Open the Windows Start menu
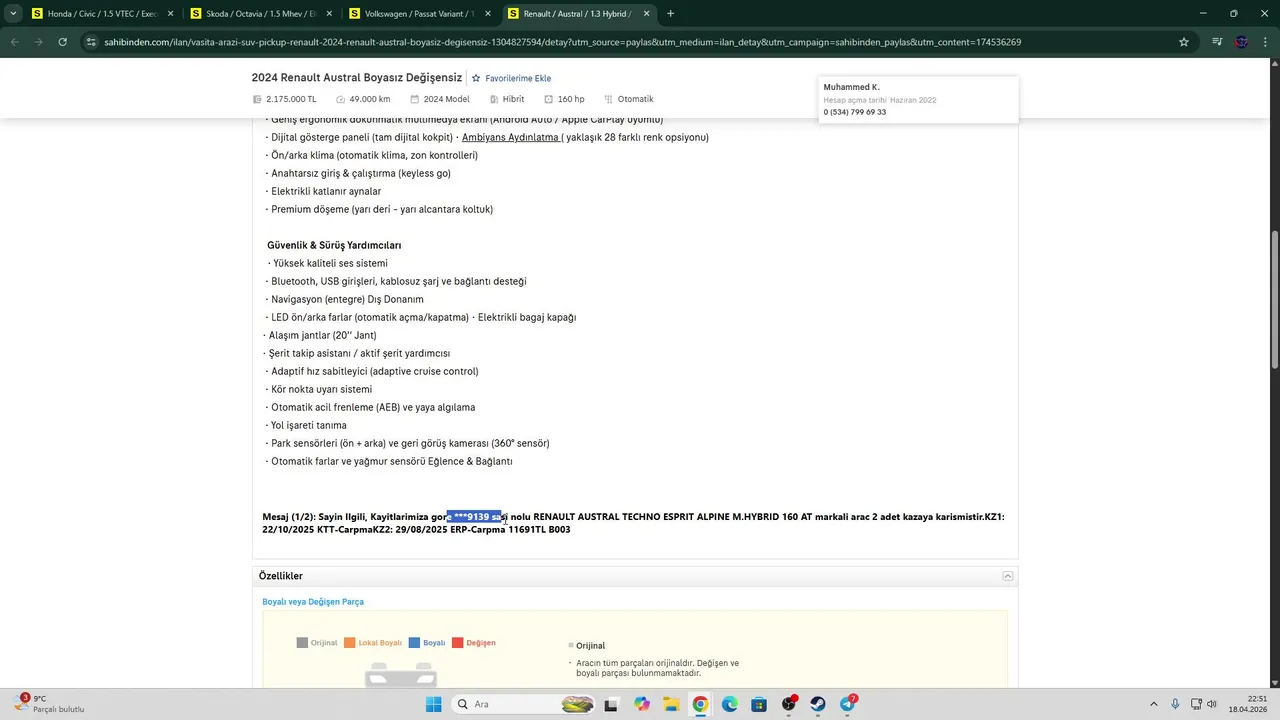This screenshot has height=720, width=1280. 433,704
